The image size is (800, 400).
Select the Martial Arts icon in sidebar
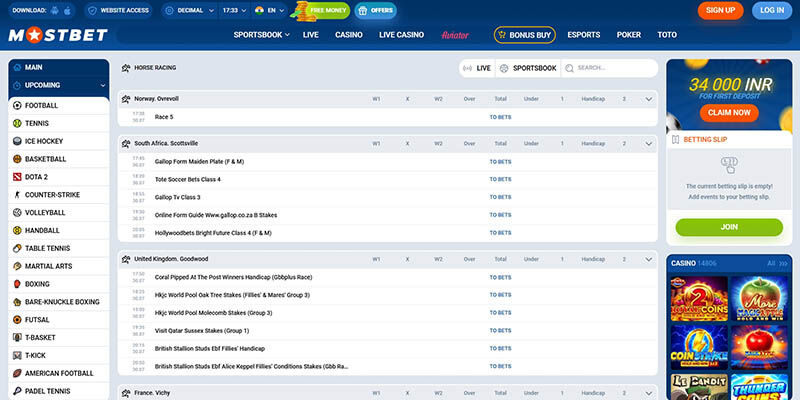[x=17, y=266]
